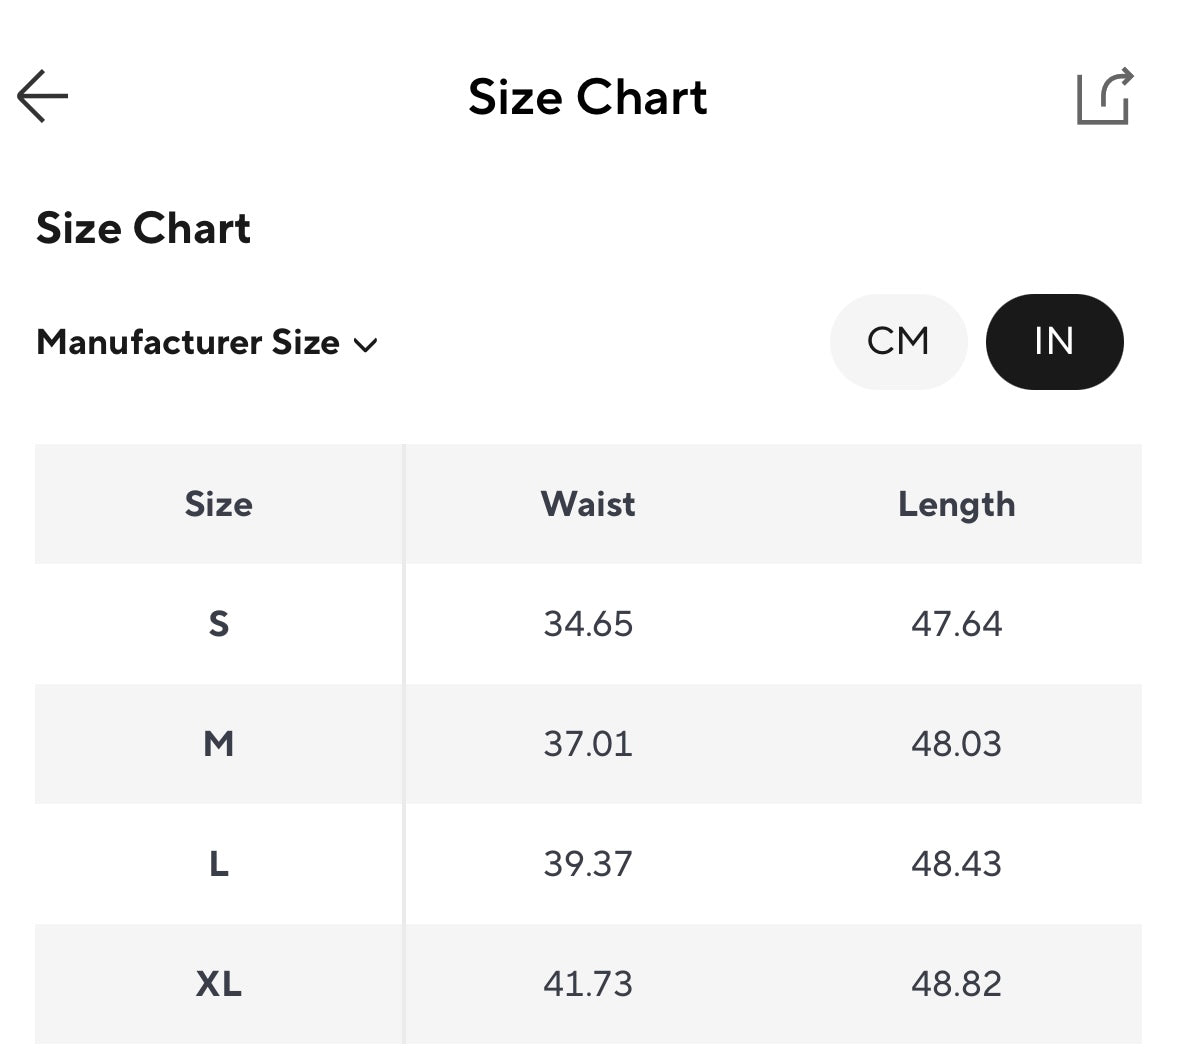Click the Size Chart page title
The height and width of the screenshot is (1057, 1178).
coord(588,97)
